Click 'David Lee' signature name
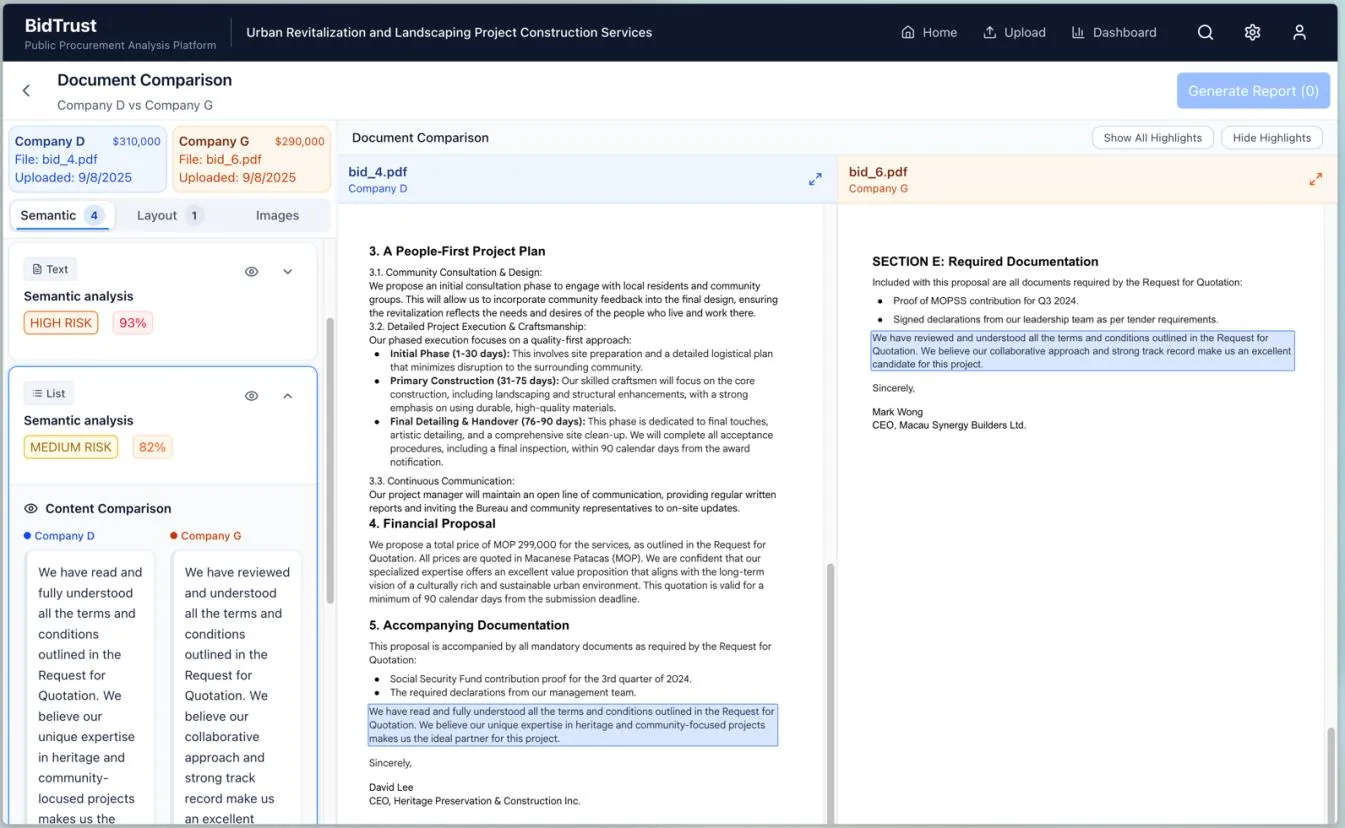This screenshot has width=1345, height=828. click(391, 788)
